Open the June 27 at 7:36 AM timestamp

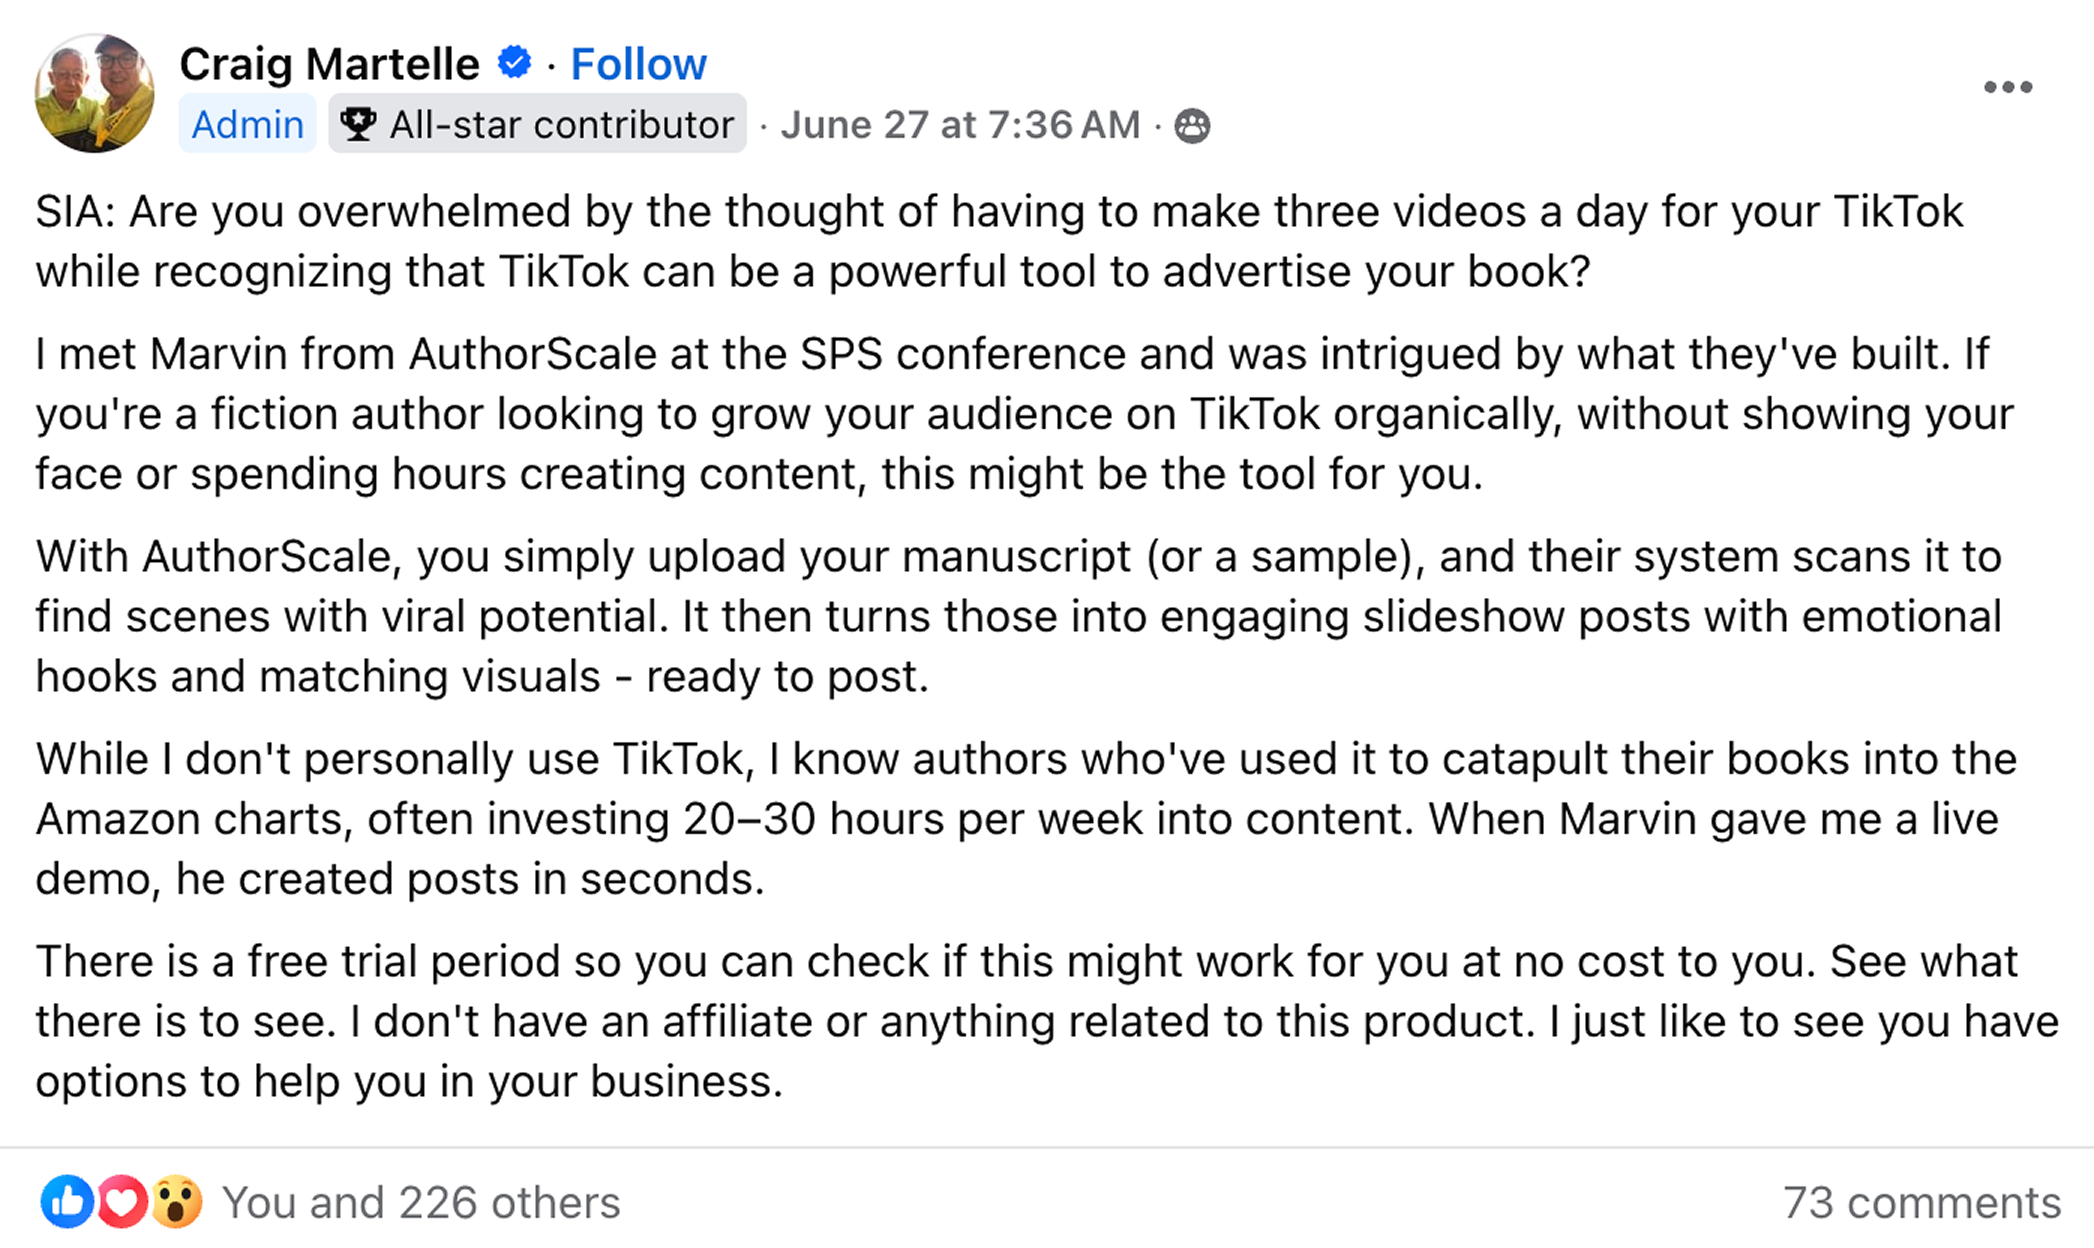[x=960, y=125]
